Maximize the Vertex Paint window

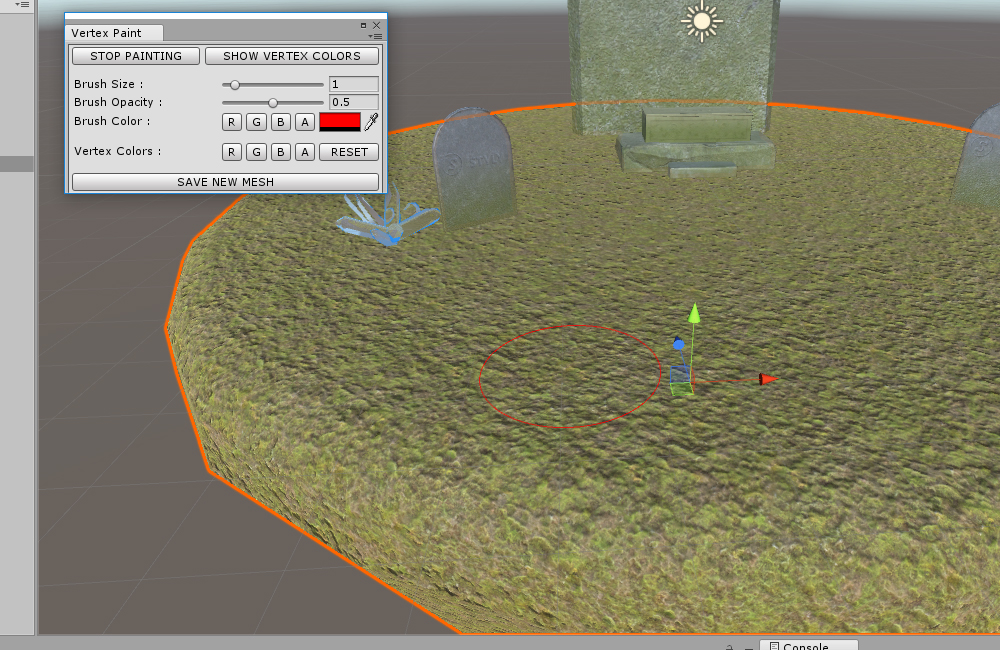click(x=364, y=26)
